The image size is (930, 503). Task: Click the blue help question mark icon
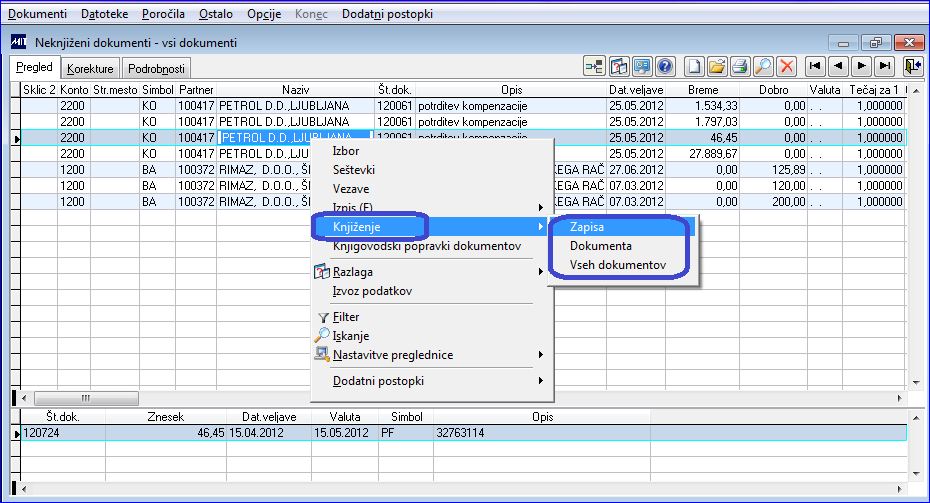[x=665, y=66]
